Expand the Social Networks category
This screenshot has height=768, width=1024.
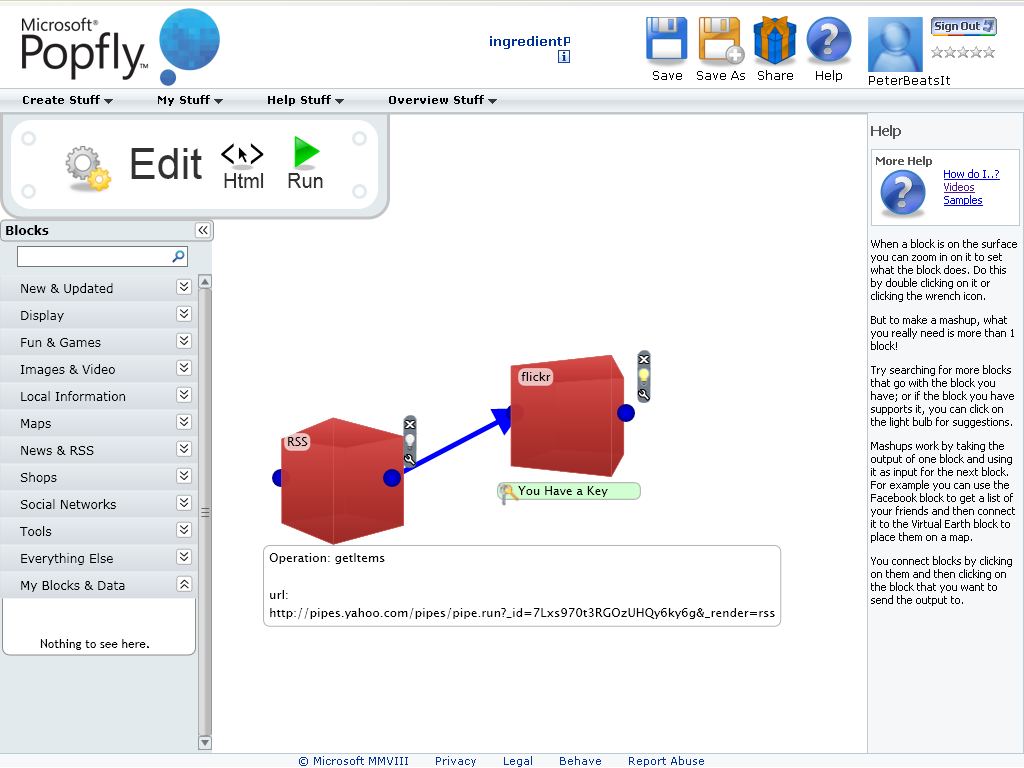184,503
